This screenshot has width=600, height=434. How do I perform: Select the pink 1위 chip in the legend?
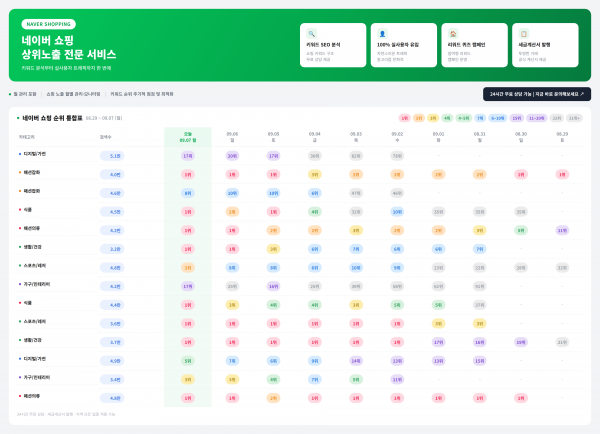pyautogui.click(x=404, y=118)
